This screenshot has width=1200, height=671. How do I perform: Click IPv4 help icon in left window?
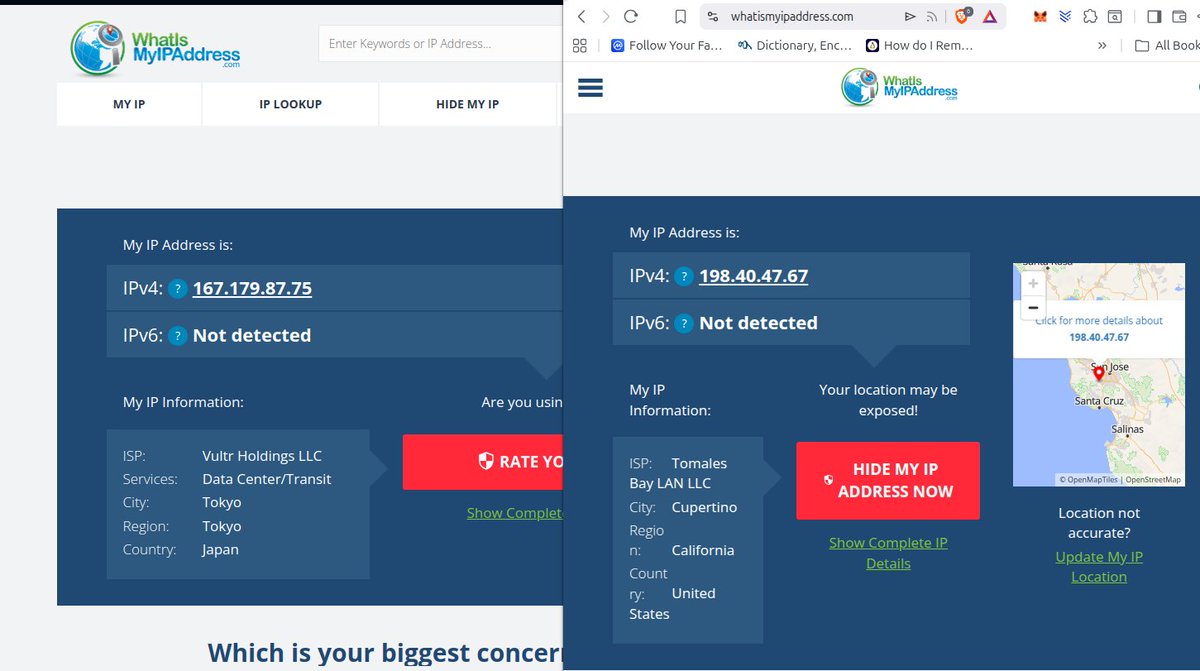tap(177, 289)
